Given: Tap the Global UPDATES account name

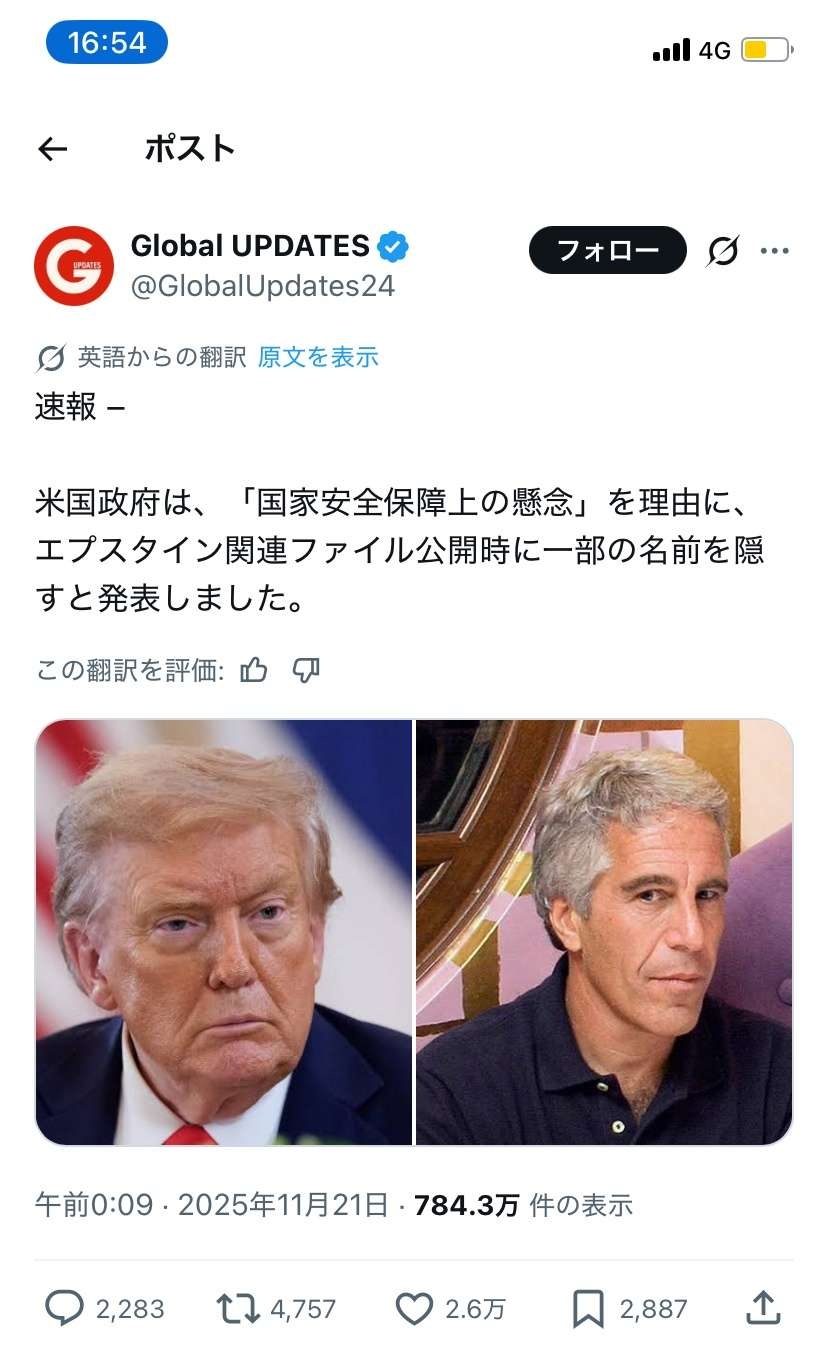Looking at the screenshot, I should [250, 246].
